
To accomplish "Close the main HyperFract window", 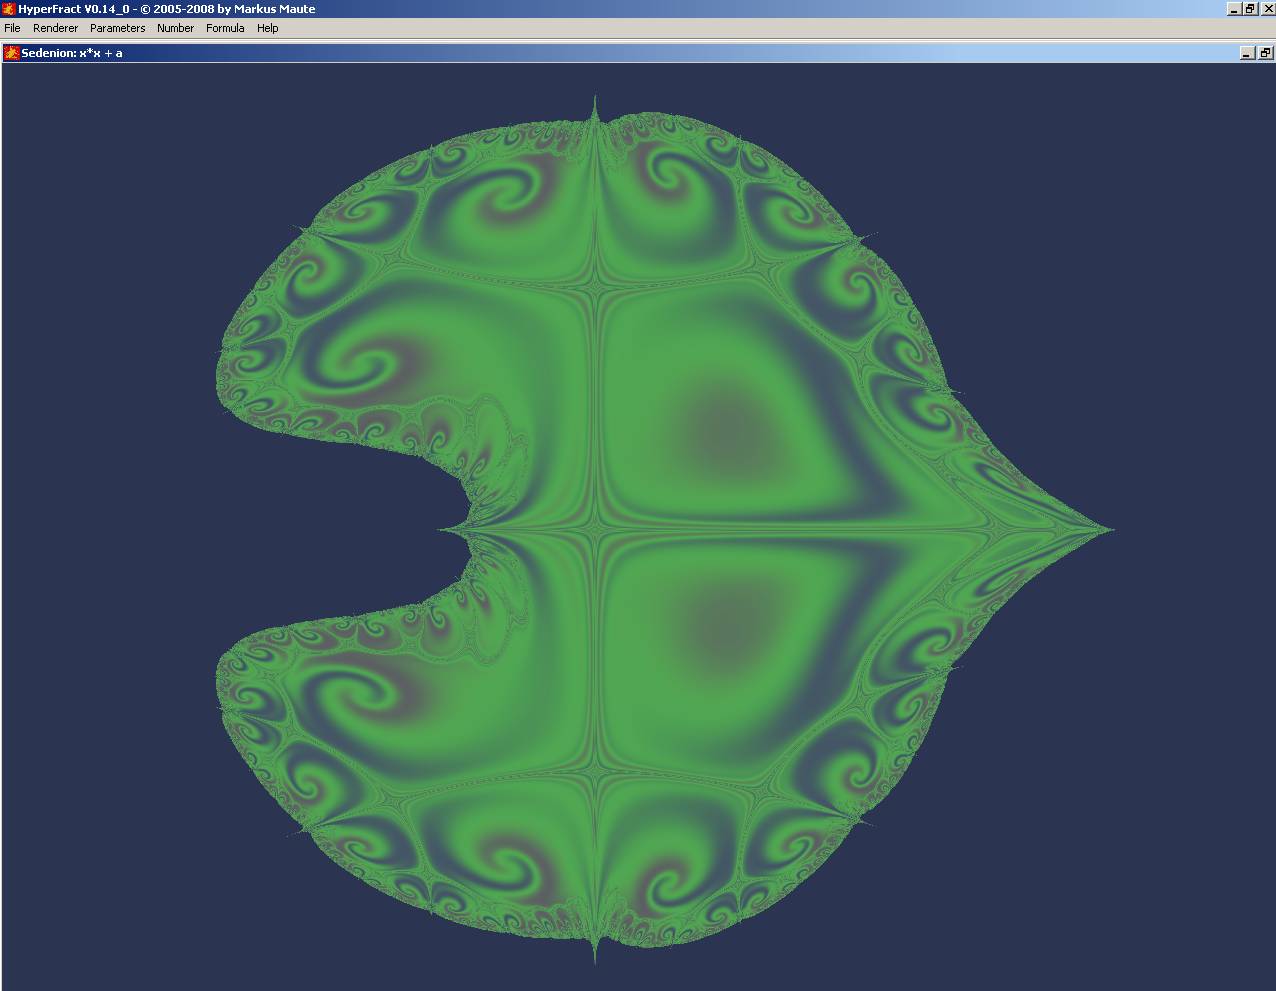I will coord(1266,9).
